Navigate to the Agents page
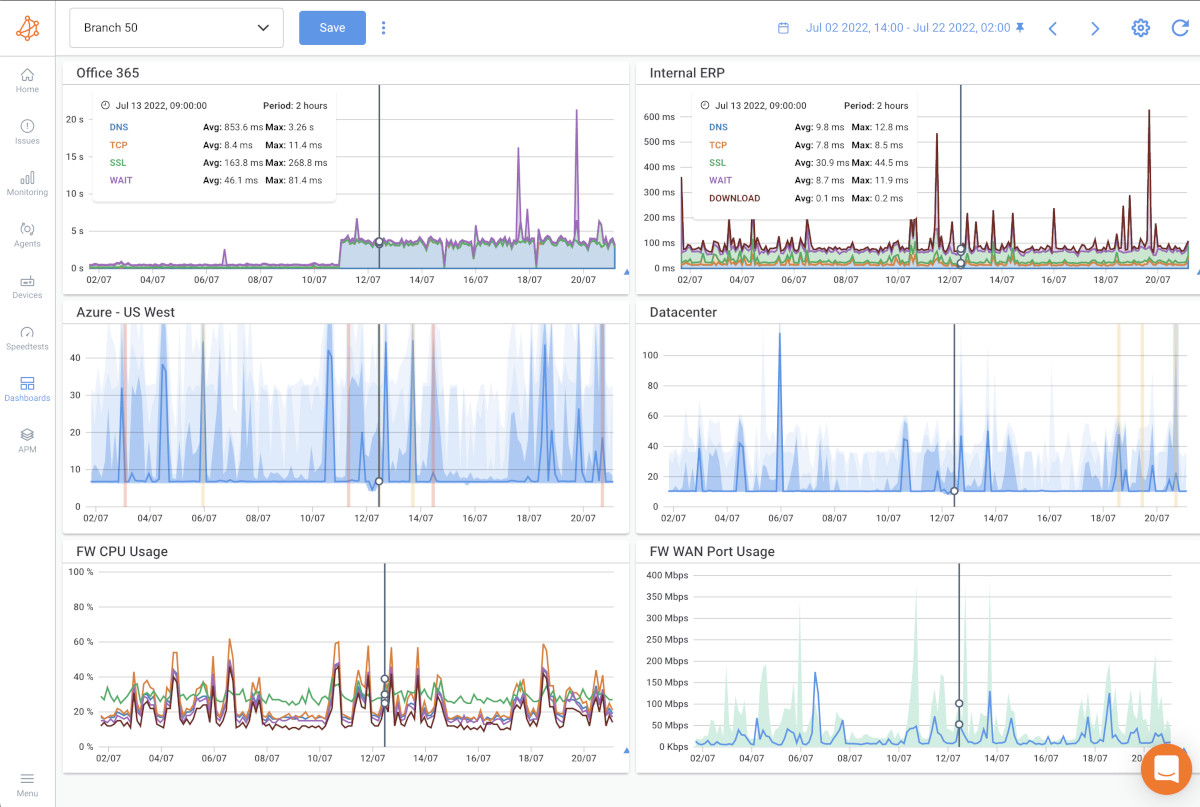Screen dimensions: 1200x807 click(27, 237)
